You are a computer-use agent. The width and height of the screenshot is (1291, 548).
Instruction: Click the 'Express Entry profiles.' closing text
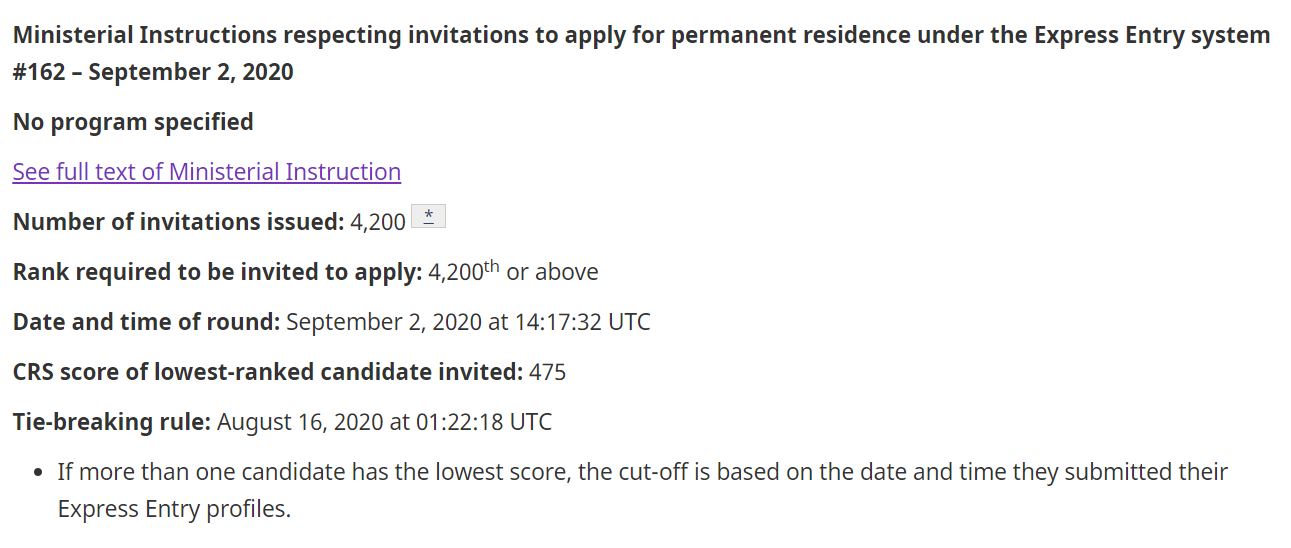(174, 509)
